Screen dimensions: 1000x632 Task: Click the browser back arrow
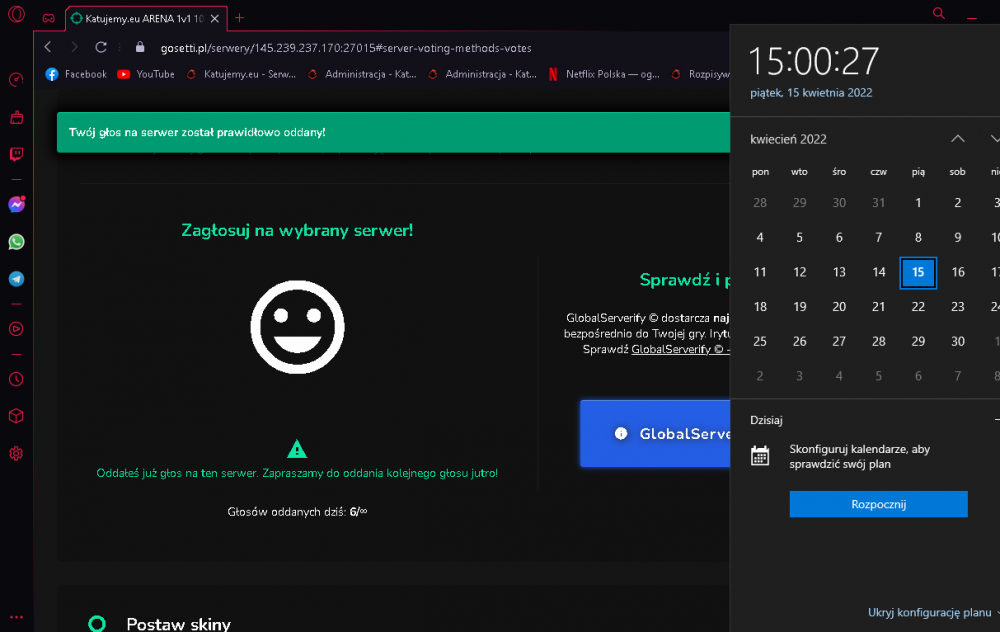(48, 47)
